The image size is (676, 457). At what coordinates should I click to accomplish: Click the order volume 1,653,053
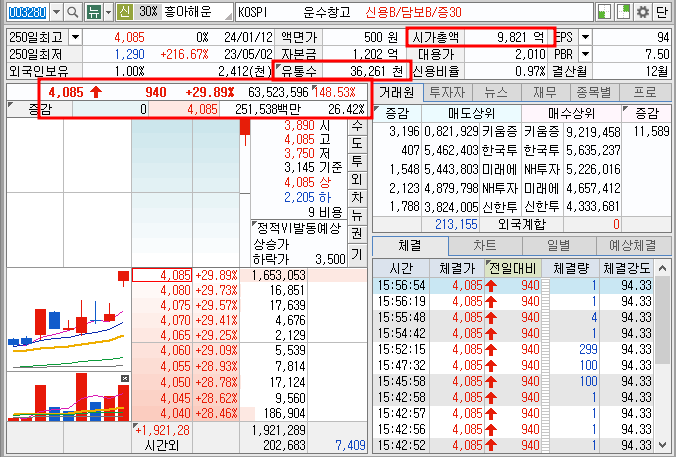point(279,275)
